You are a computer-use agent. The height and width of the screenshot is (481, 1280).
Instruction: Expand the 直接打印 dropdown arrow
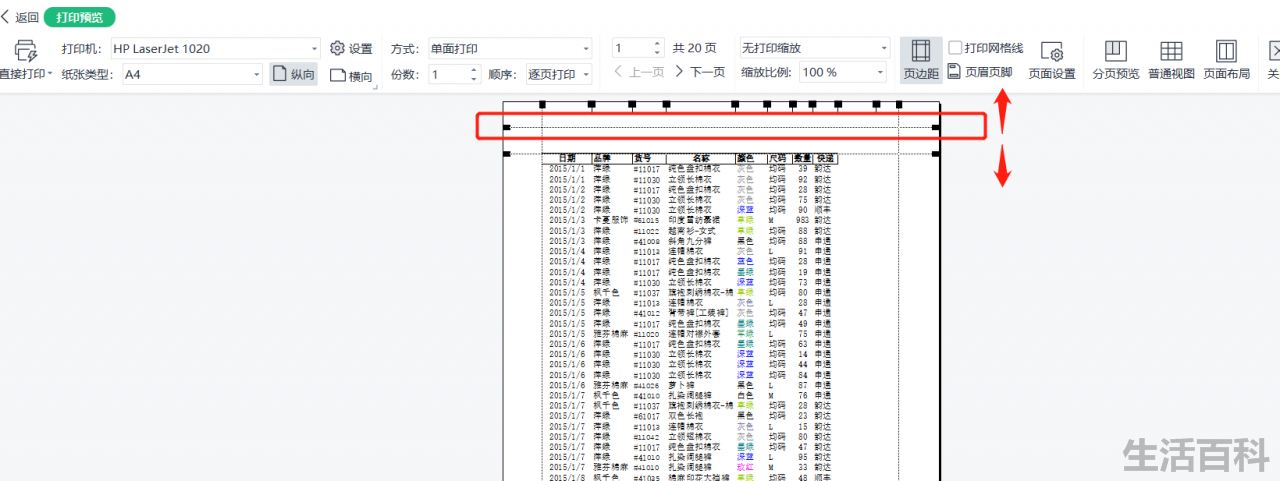(50, 74)
